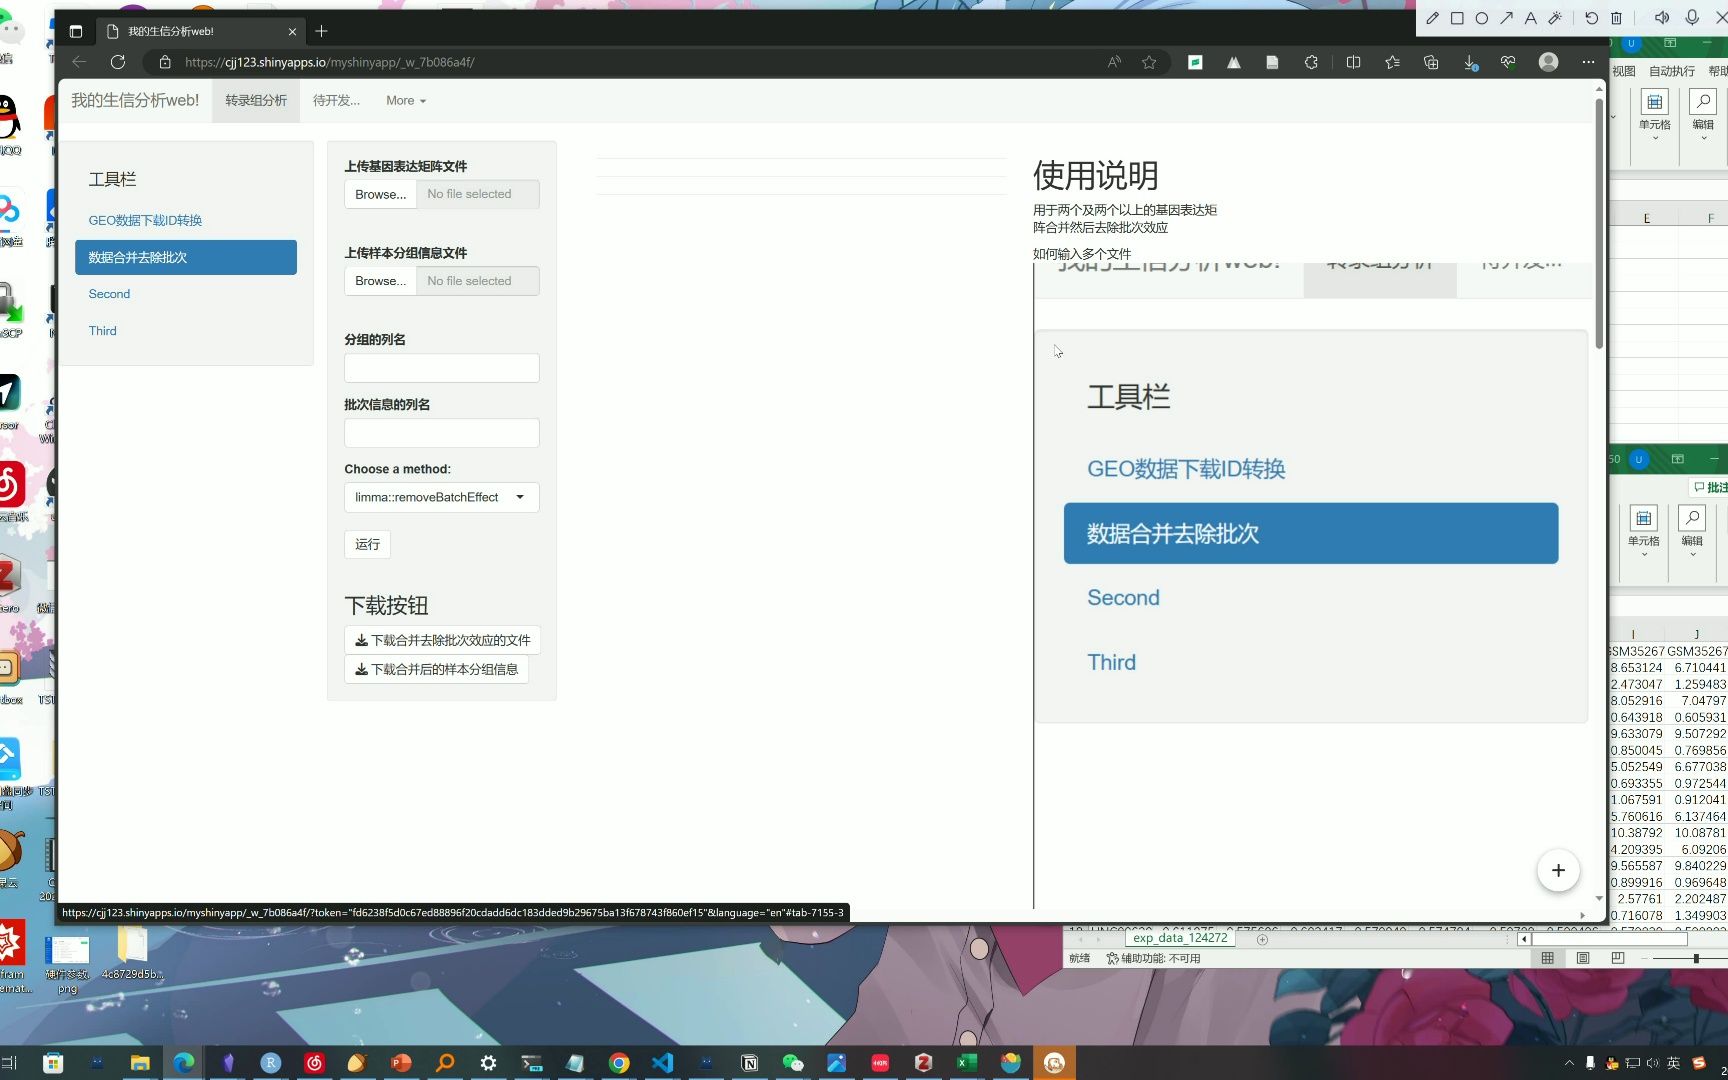1728x1080 pixels.
Task: Open the limma::removeBatchEffect method dropdown
Action: tap(442, 497)
